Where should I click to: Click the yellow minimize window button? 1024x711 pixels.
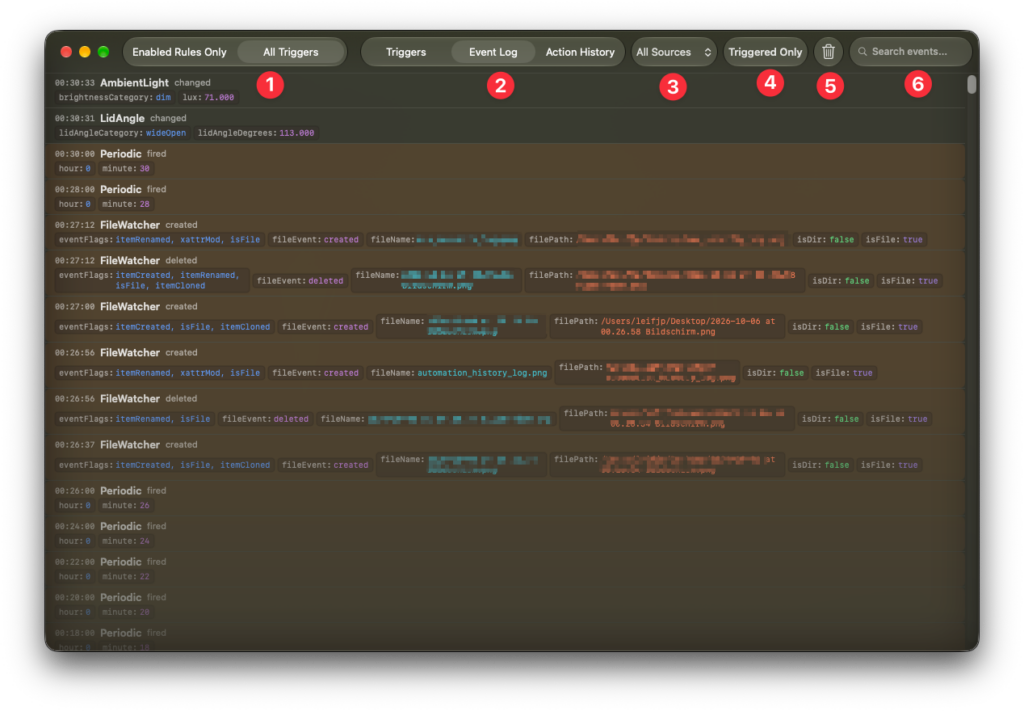point(85,52)
